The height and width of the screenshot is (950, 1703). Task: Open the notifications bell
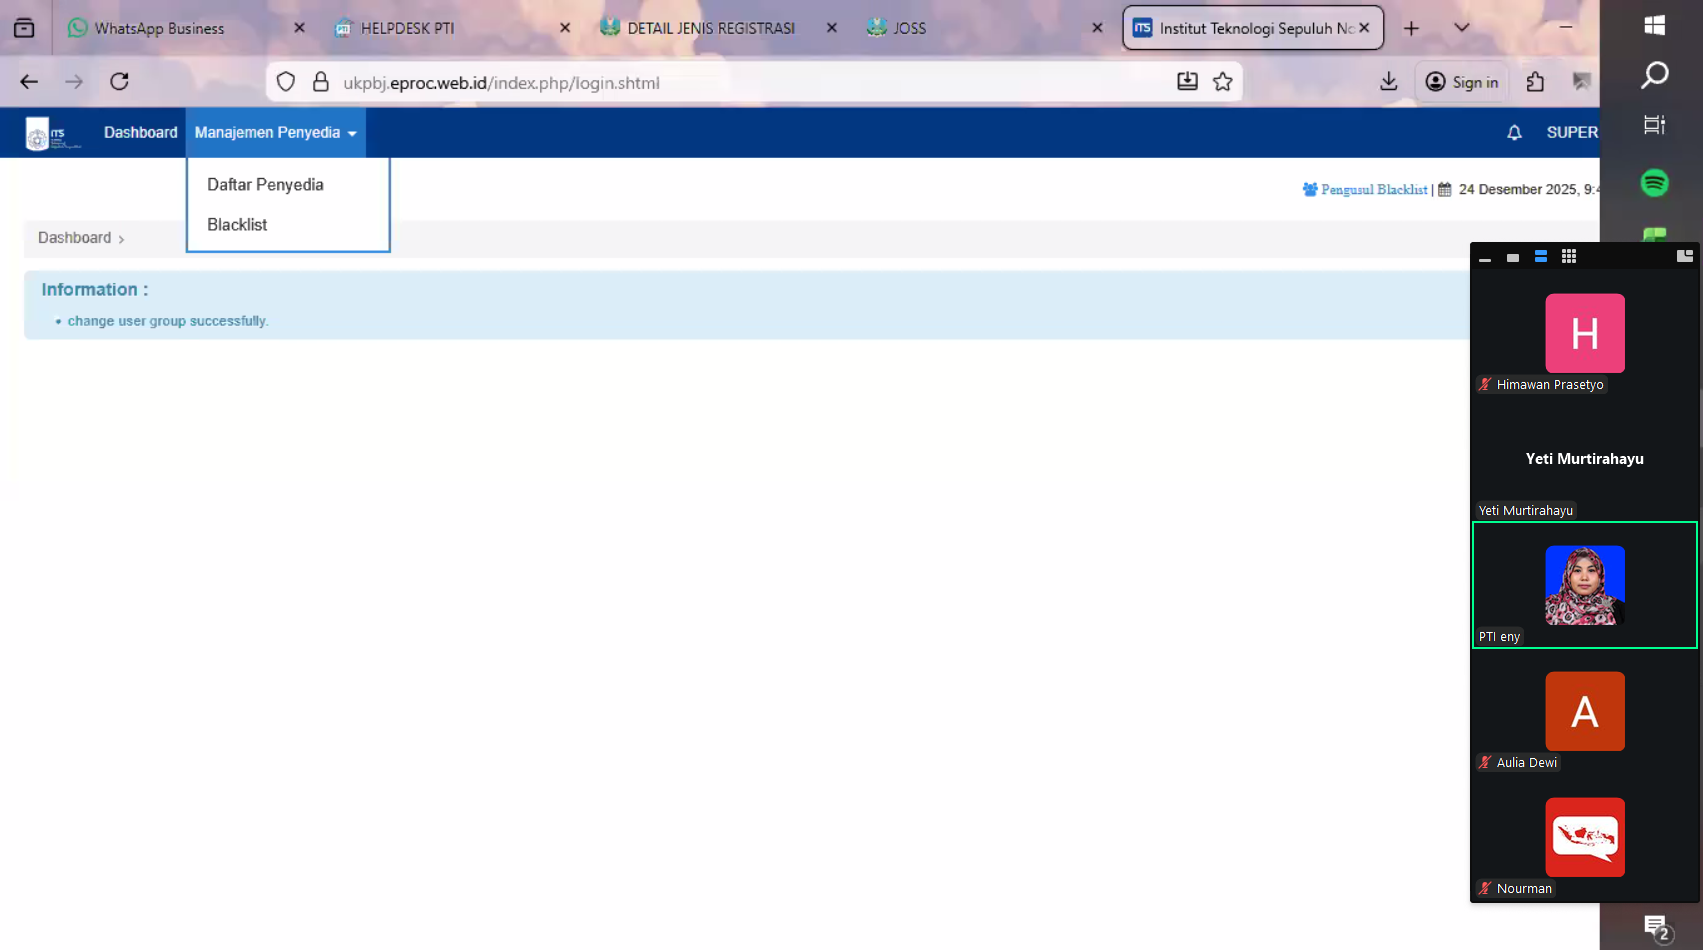coord(1514,133)
